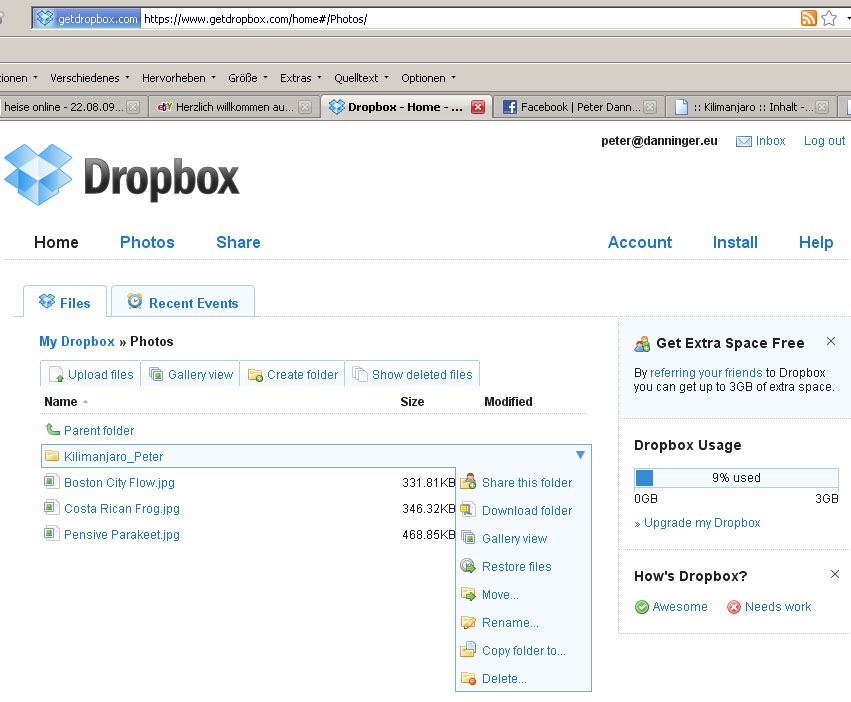Open the Install navigation link
Viewport: 851px width, 702px height.
click(735, 242)
